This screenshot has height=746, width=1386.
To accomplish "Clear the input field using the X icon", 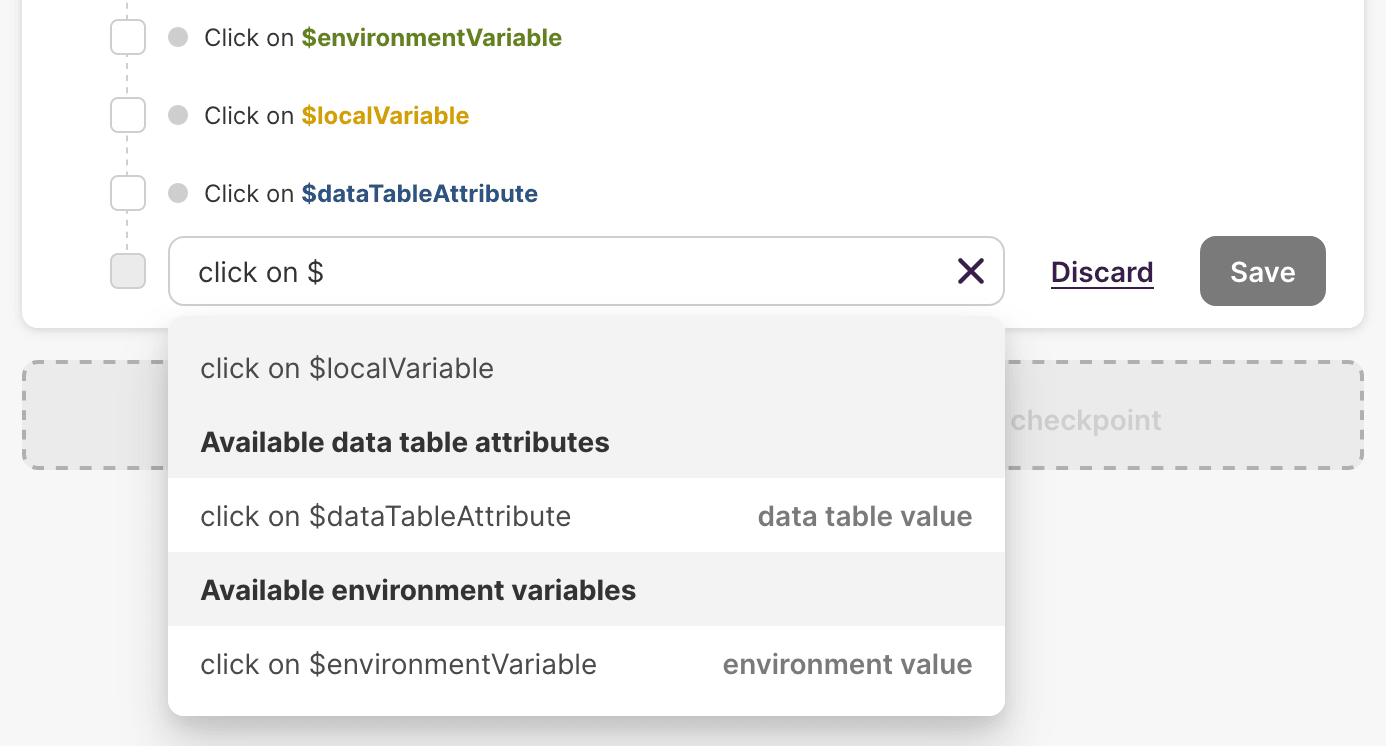I will point(969,271).
